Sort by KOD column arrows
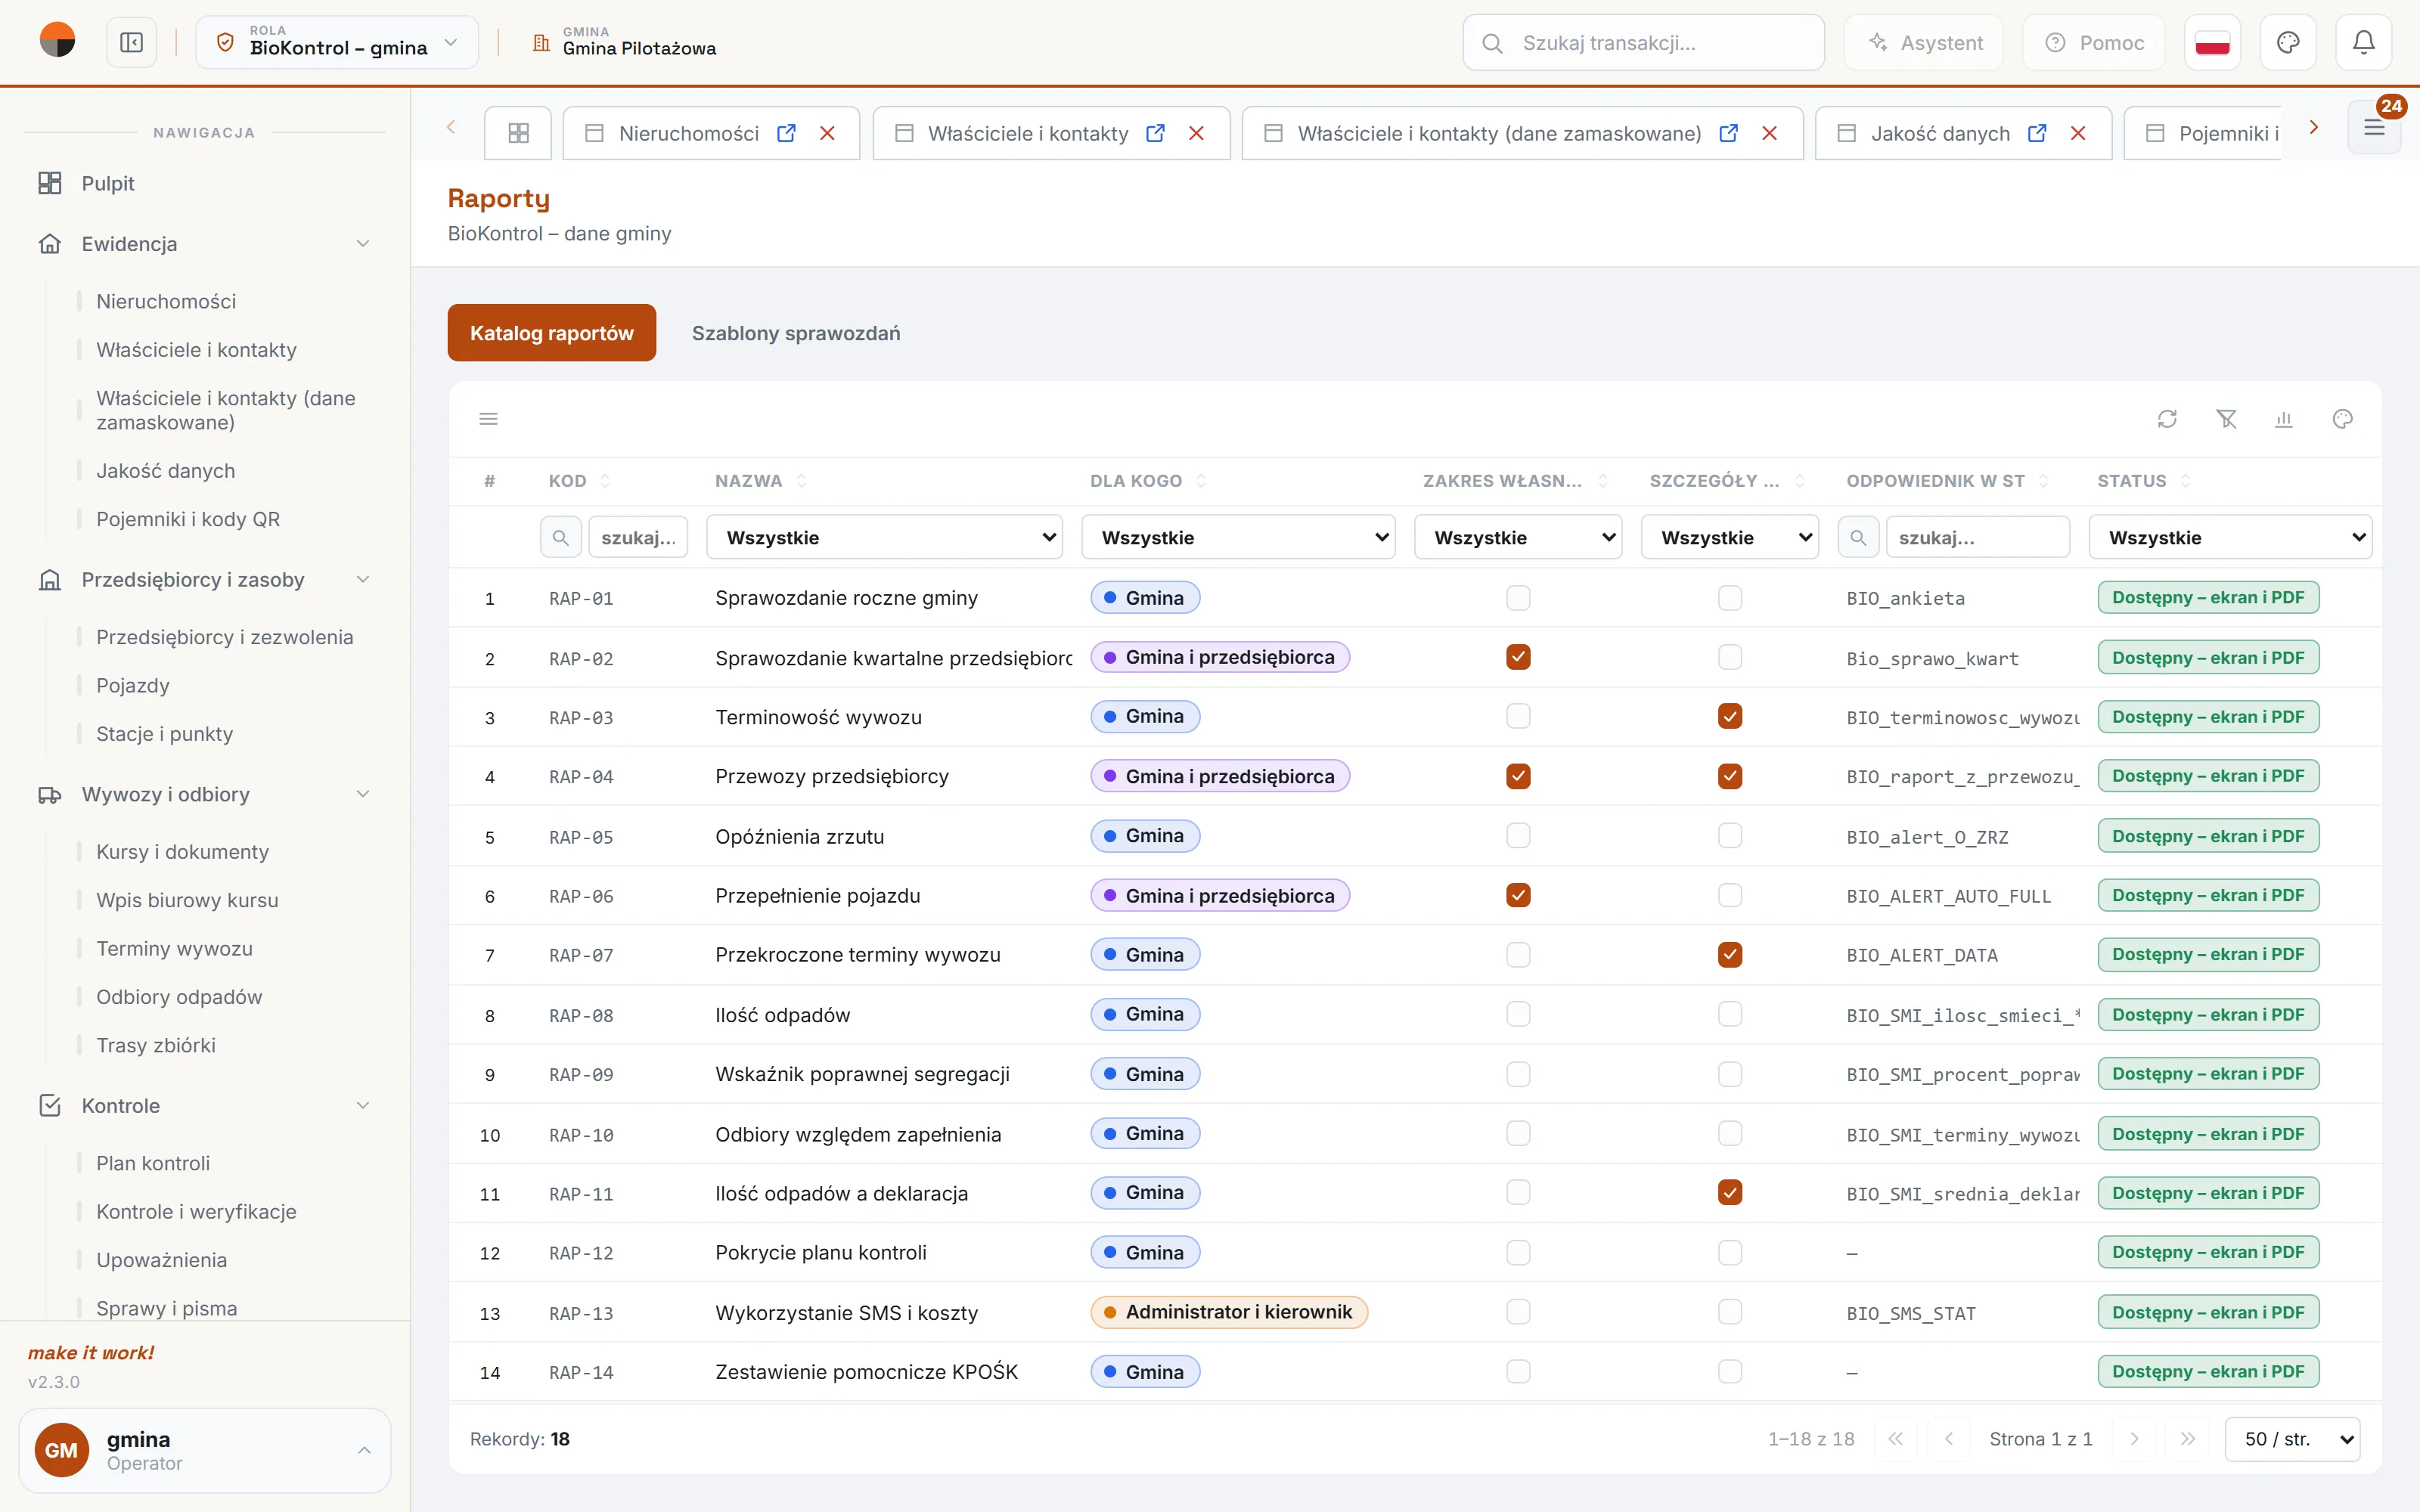This screenshot has width=2420, height=1512. pyautogui.click(x=605, y=481)
